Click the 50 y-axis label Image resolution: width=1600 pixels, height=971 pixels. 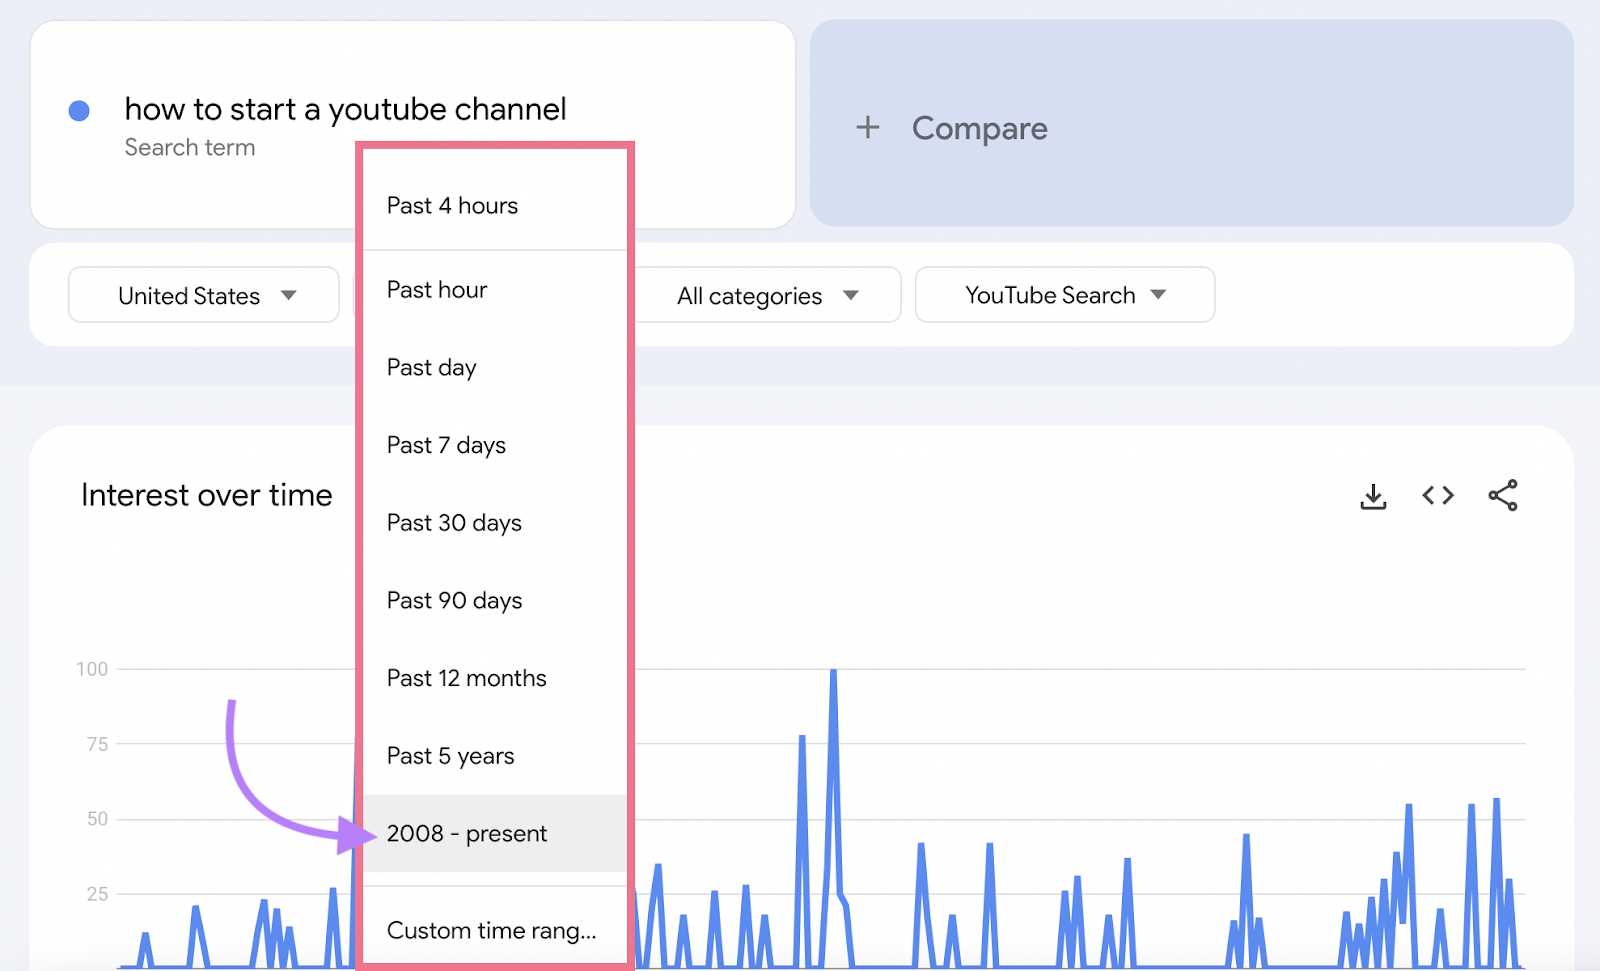pos(97,819)
